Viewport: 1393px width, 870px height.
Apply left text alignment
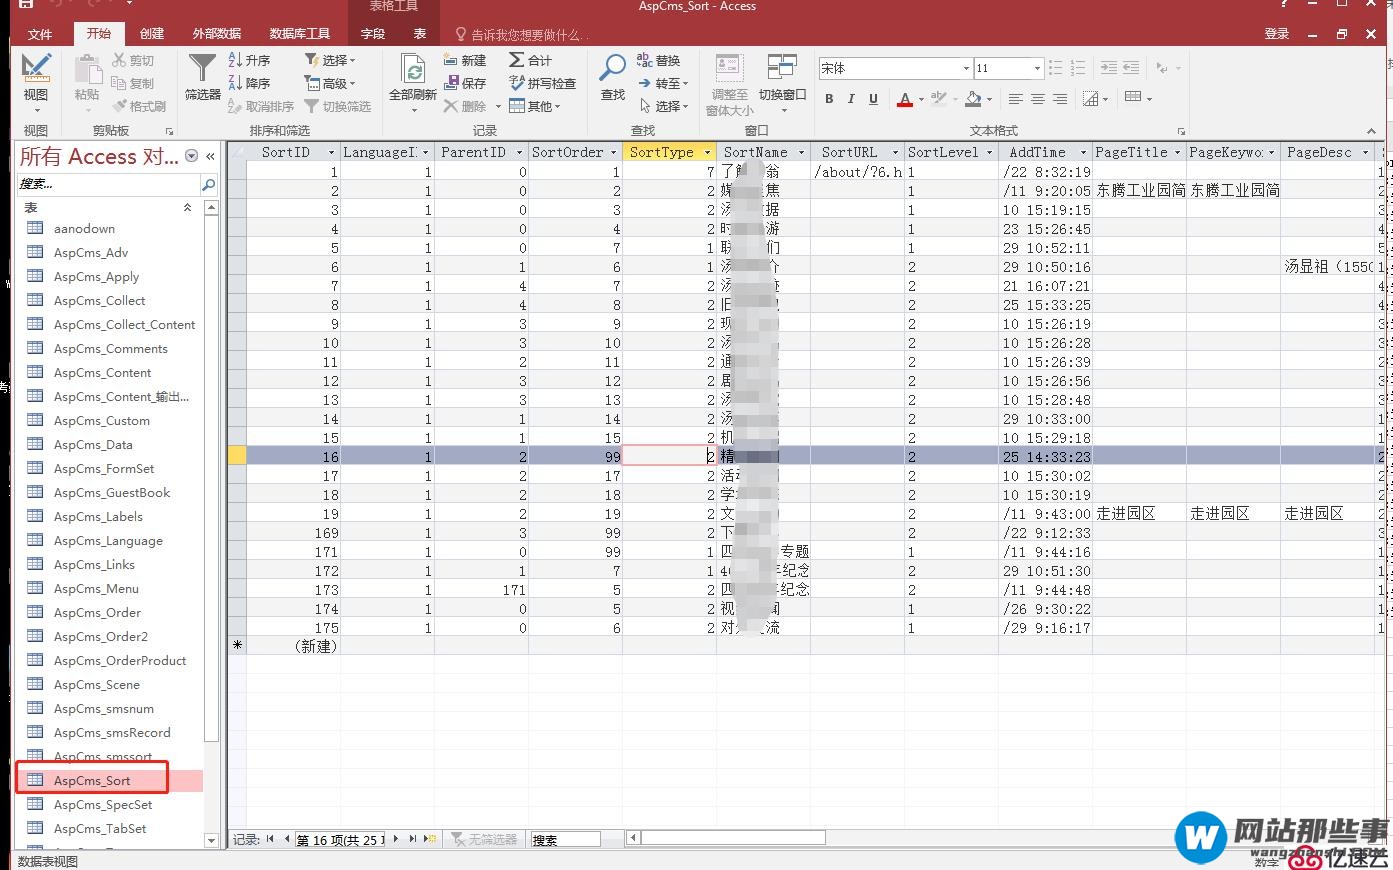(1016, 98)
